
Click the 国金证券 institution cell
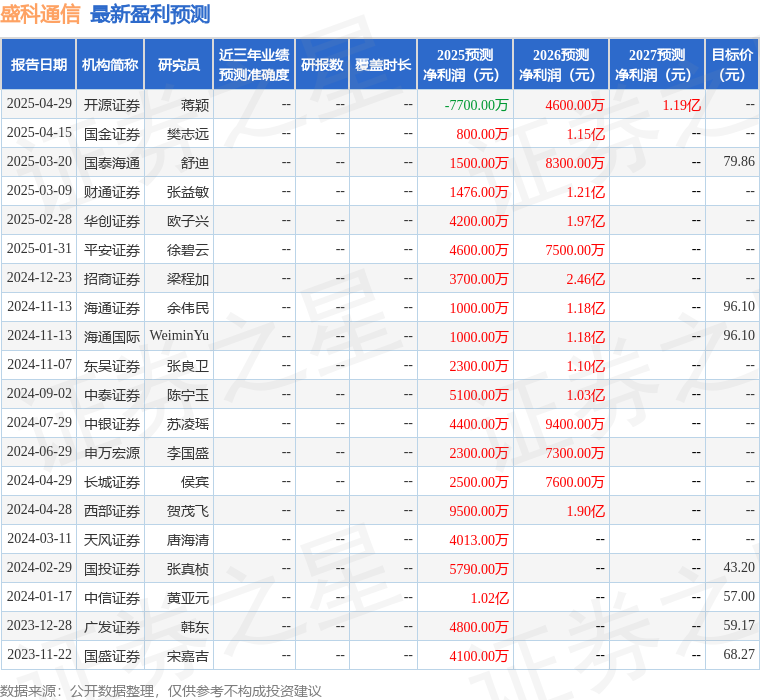pos(112,134)
